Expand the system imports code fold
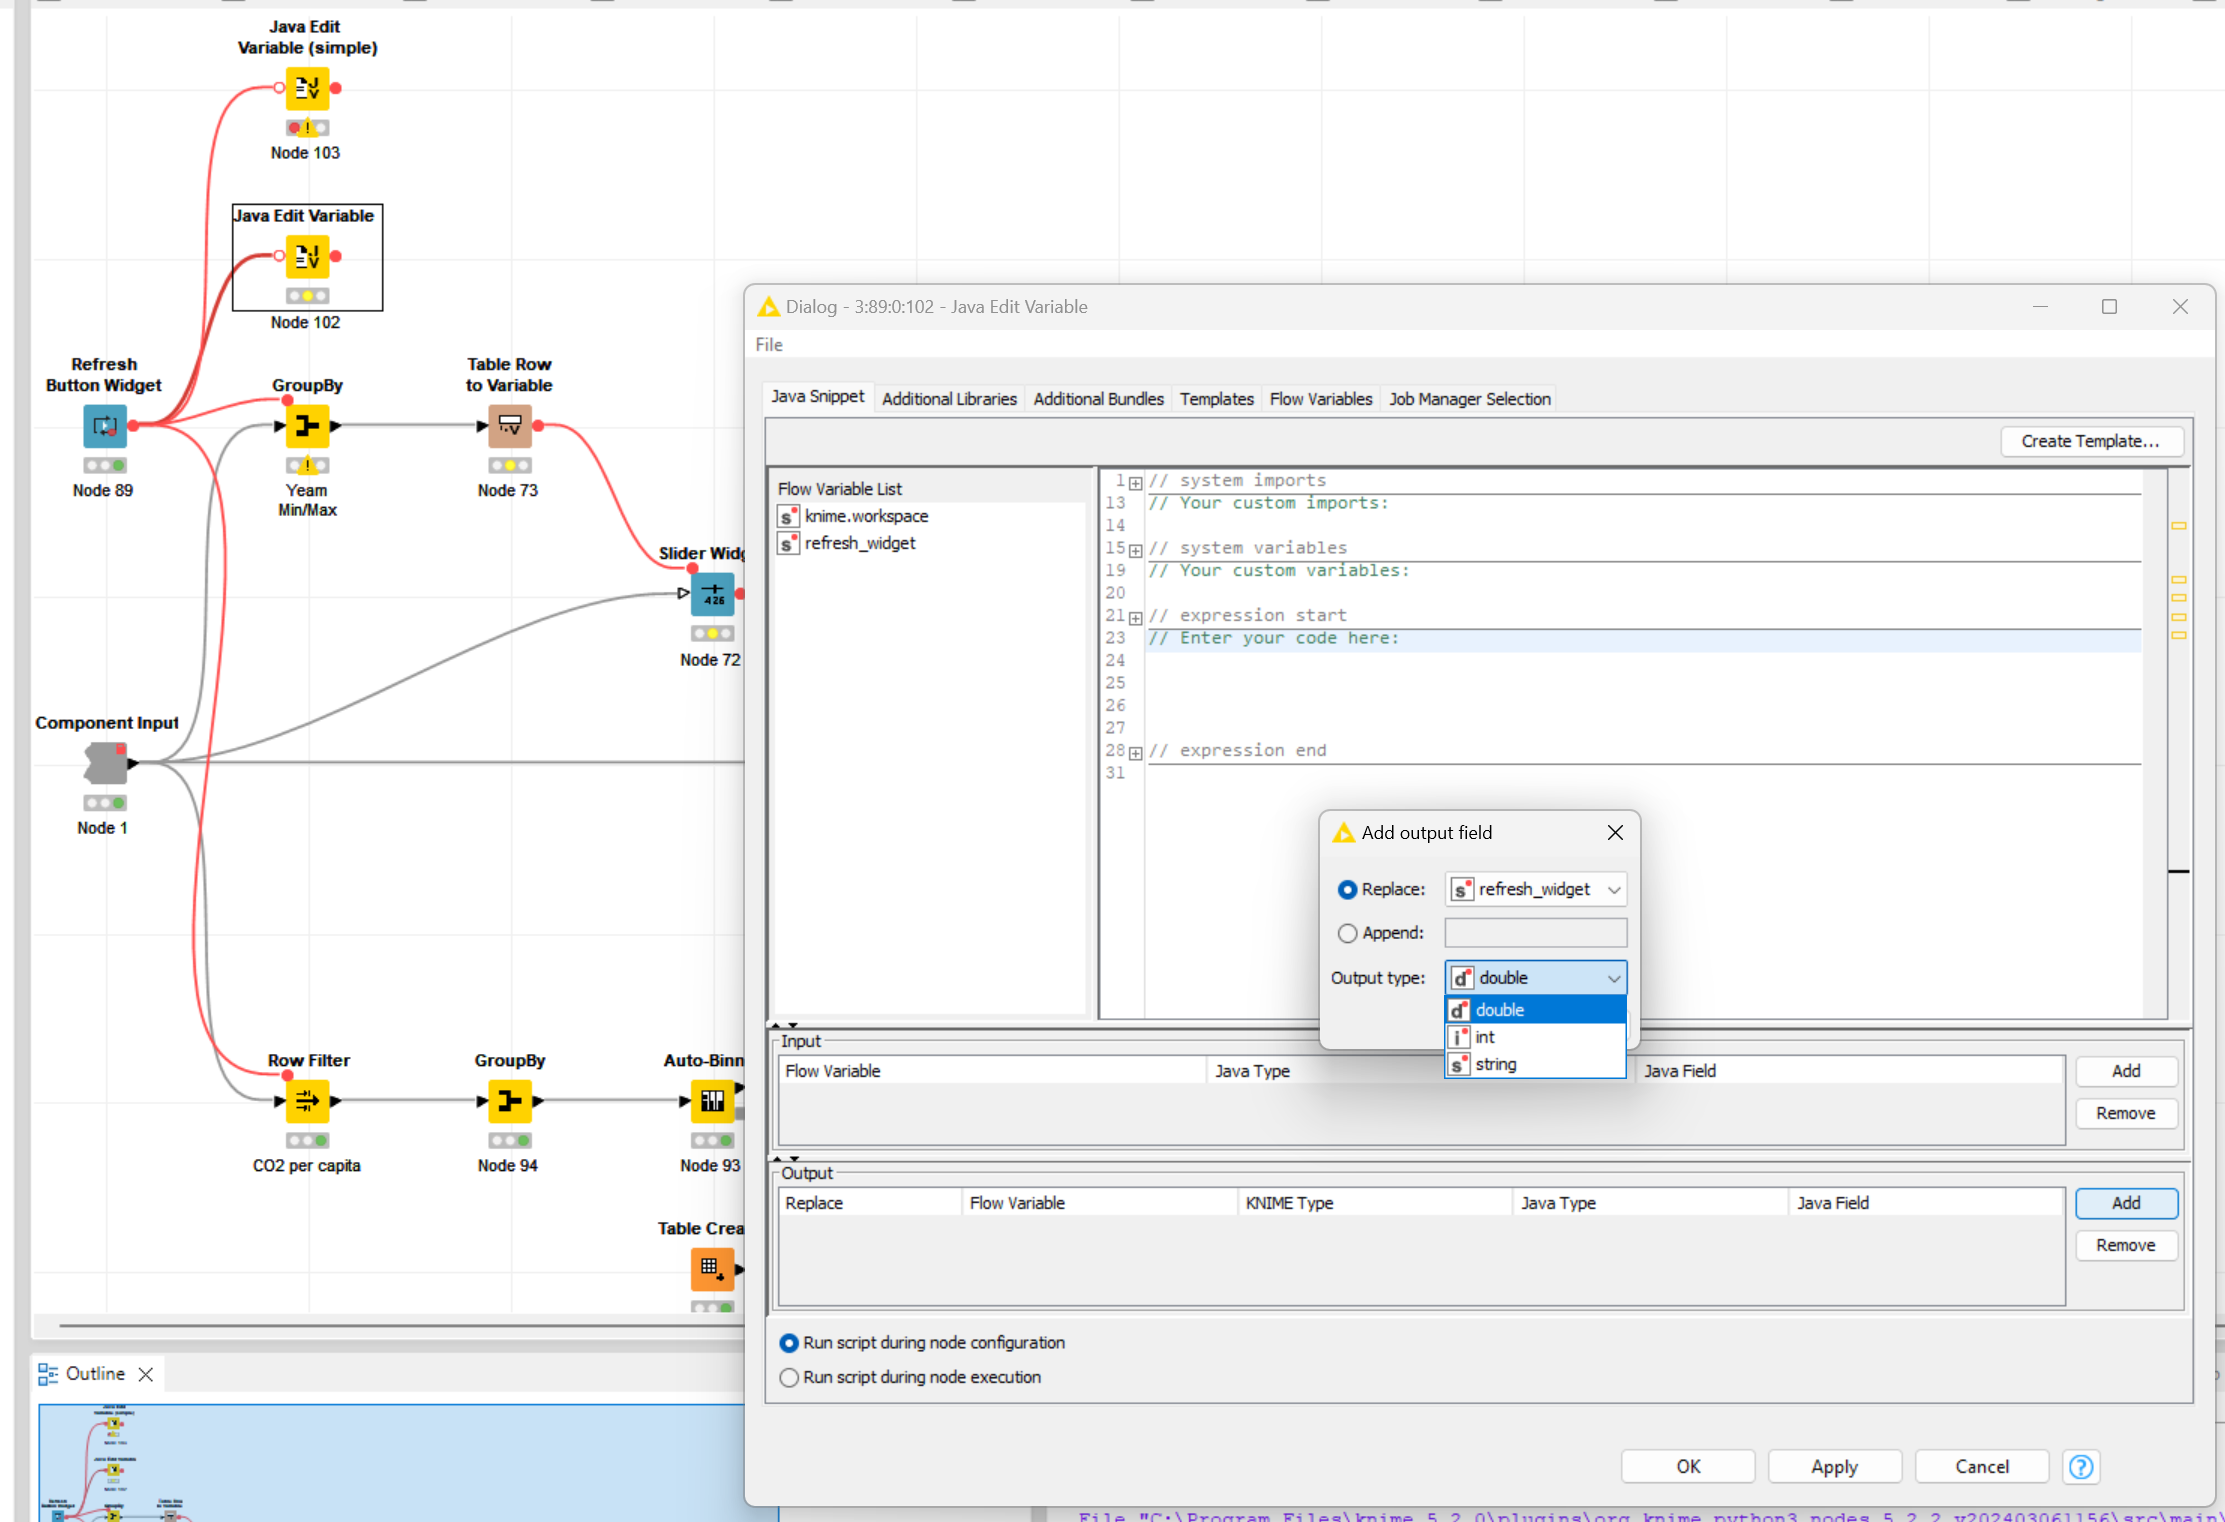Screen dimensions: 2225x1522 point(1136,483)
